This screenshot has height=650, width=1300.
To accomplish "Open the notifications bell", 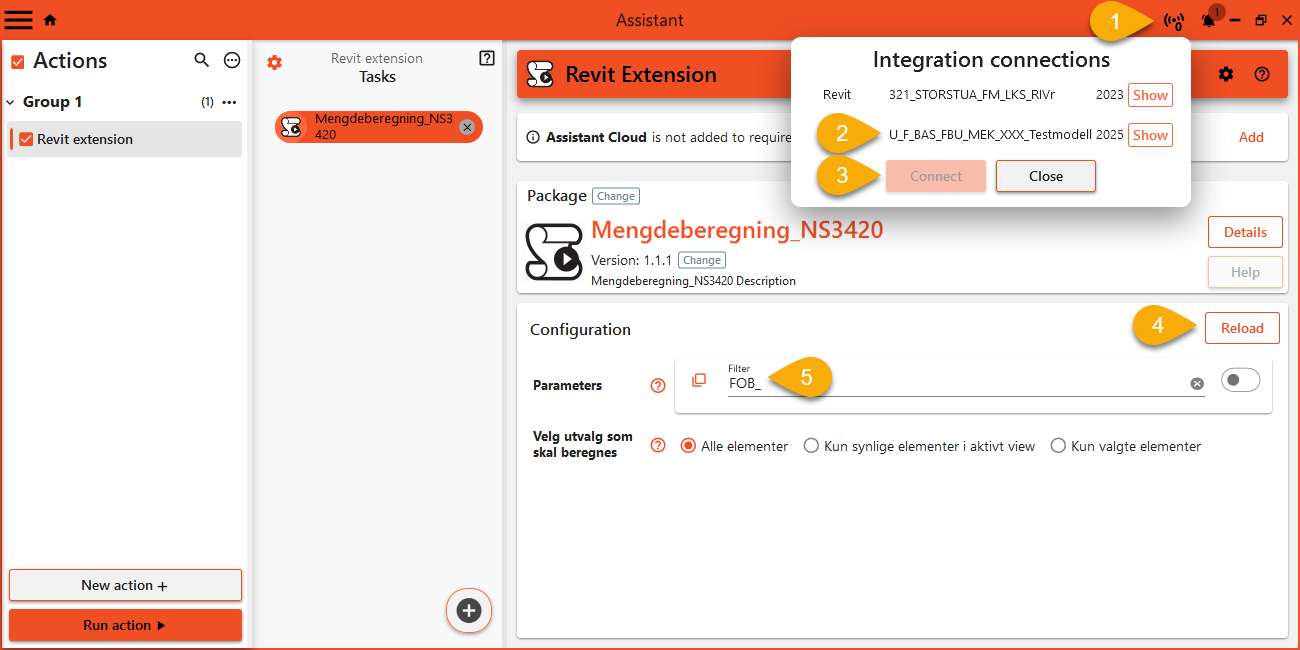I will (1208, 20).
